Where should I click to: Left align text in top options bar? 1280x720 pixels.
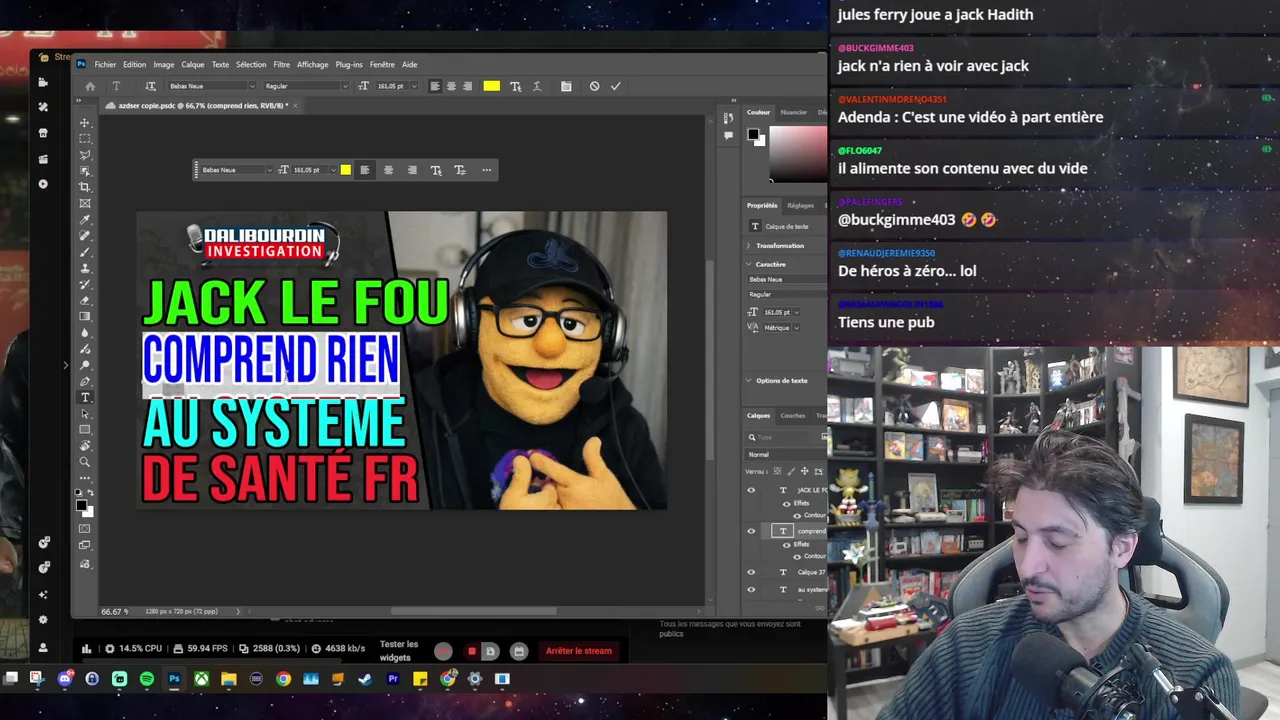tap(435, 86)
